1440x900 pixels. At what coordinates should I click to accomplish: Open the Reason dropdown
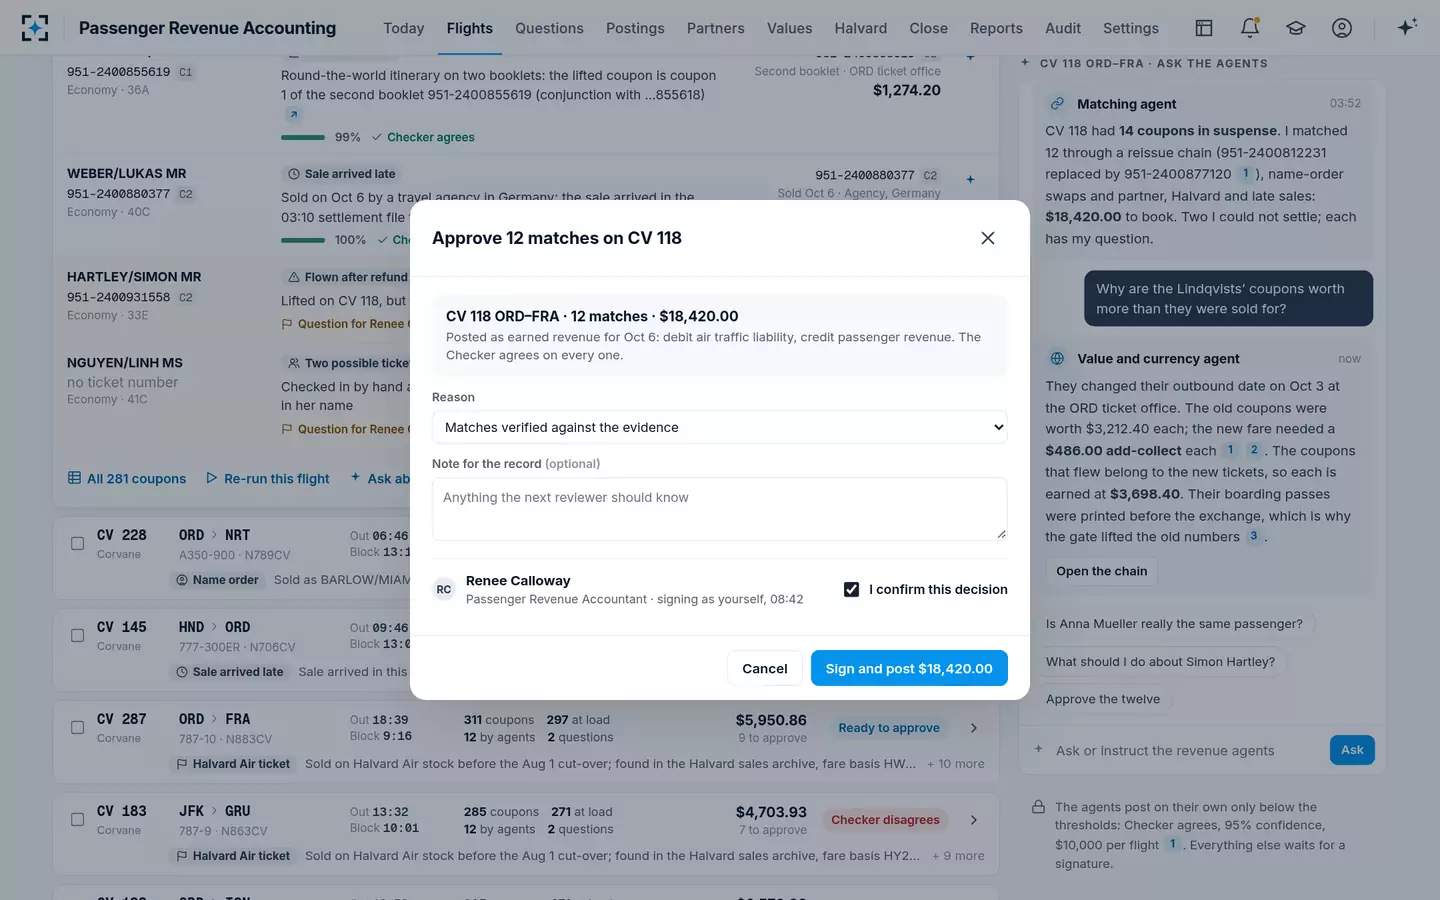click(719, 427)
